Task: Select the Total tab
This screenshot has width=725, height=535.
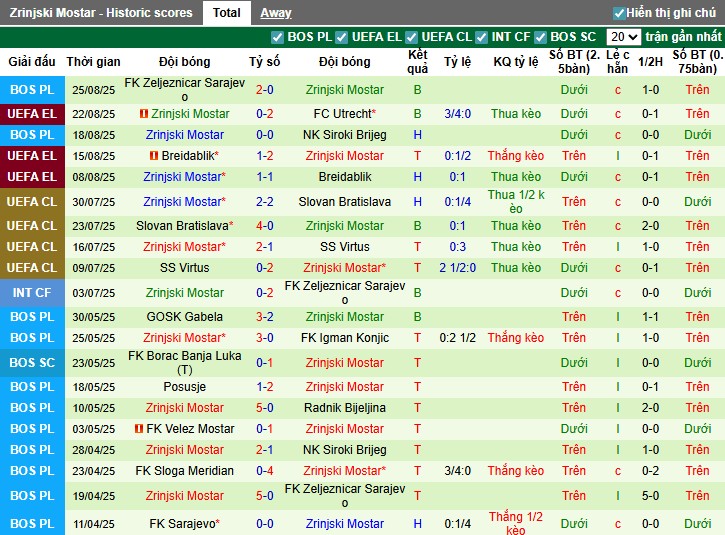Action: click(x=226, y=13)
